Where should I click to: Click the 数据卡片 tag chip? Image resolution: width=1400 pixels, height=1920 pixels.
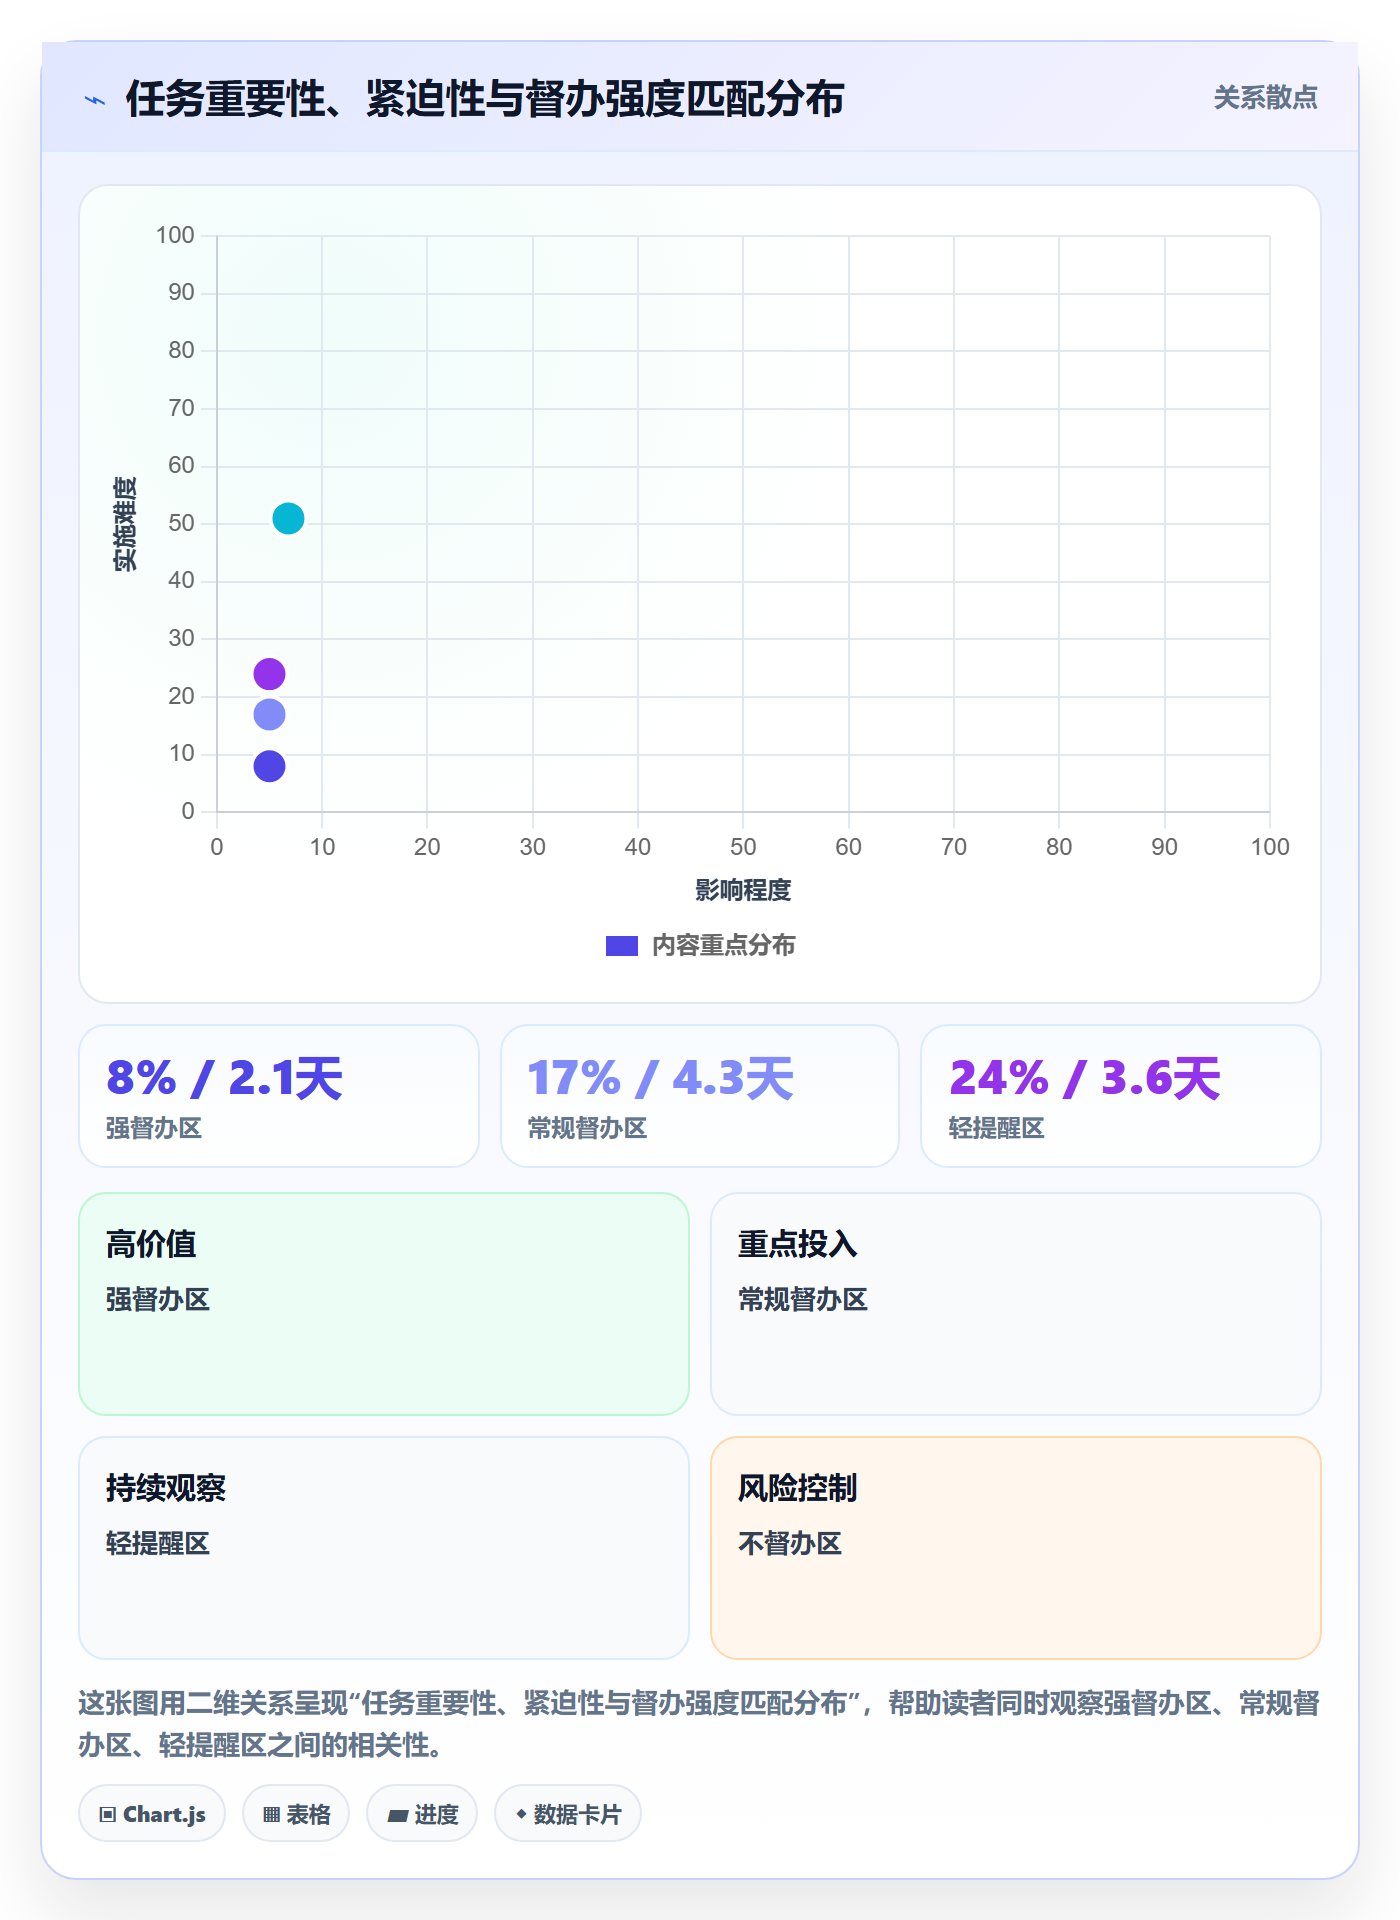pos(568,1814)
